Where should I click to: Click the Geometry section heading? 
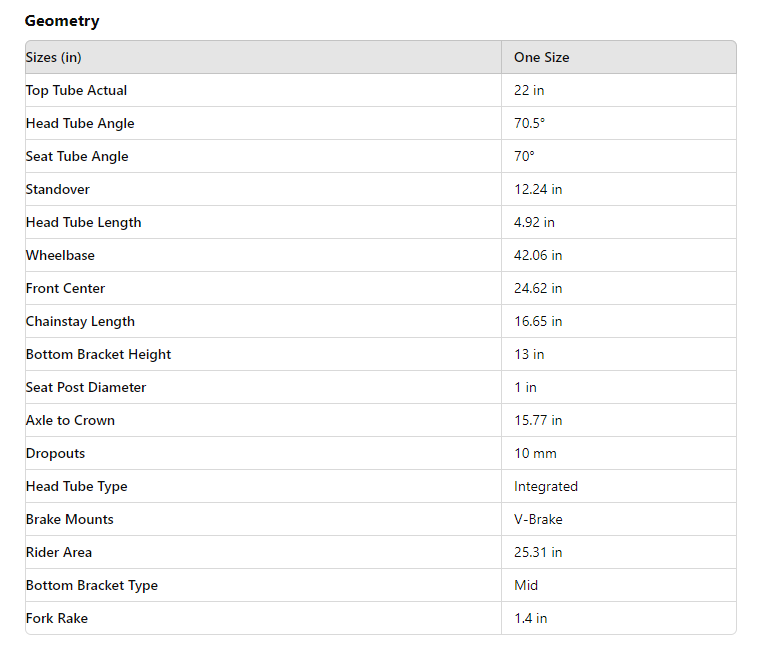pyautogui.click(x=62, y=21)
